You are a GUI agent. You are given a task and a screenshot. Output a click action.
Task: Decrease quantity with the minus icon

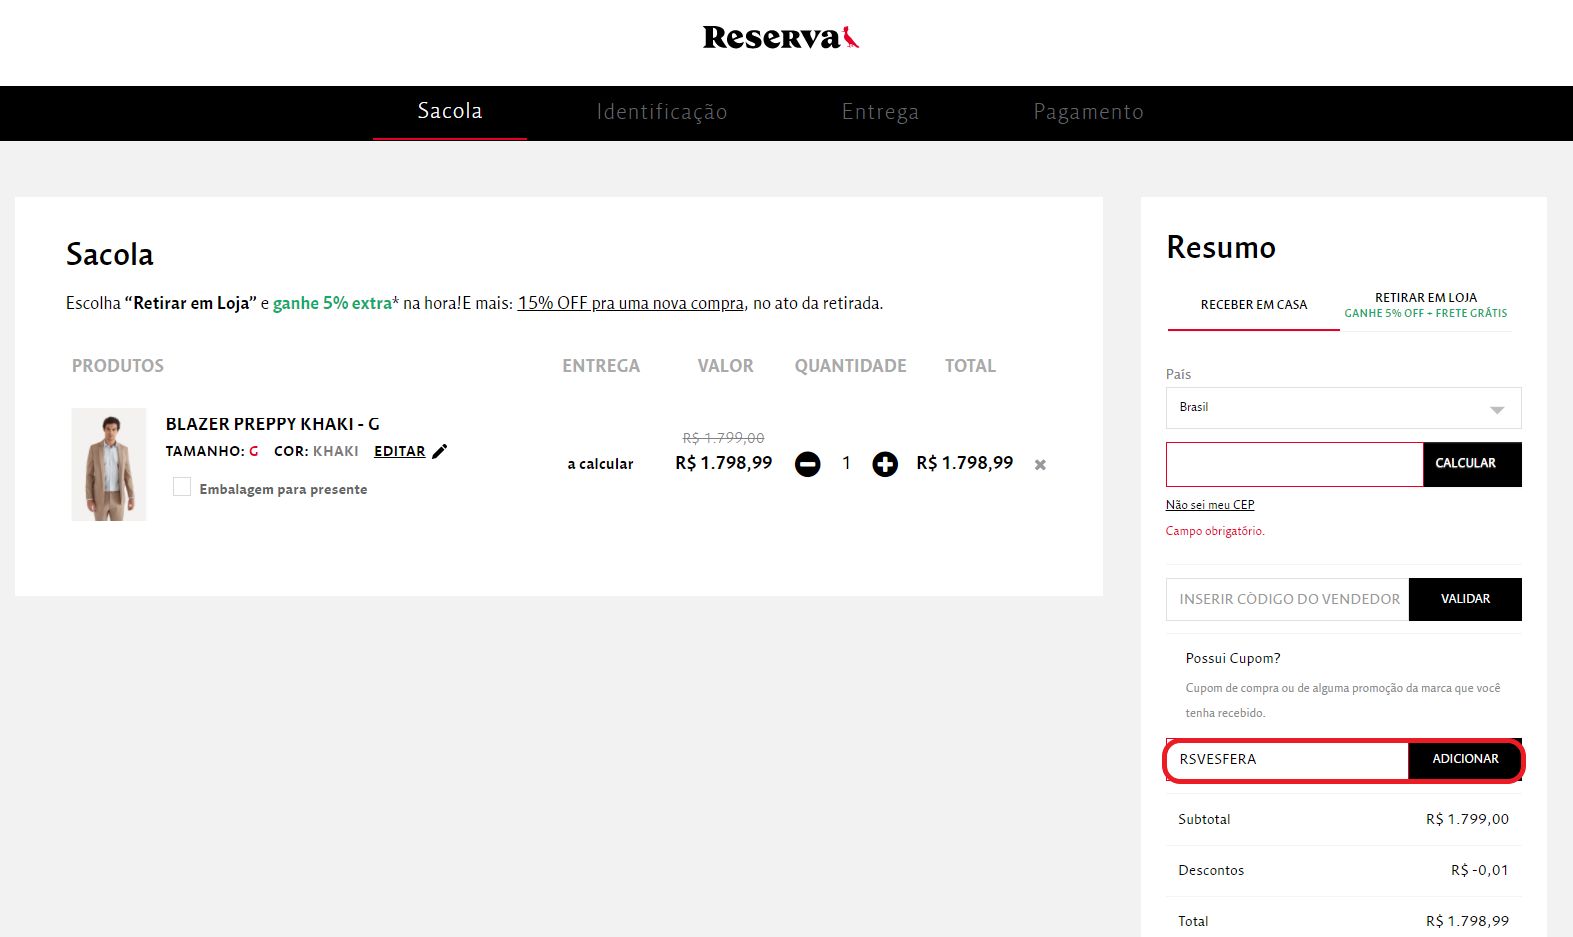pos(808,464)
